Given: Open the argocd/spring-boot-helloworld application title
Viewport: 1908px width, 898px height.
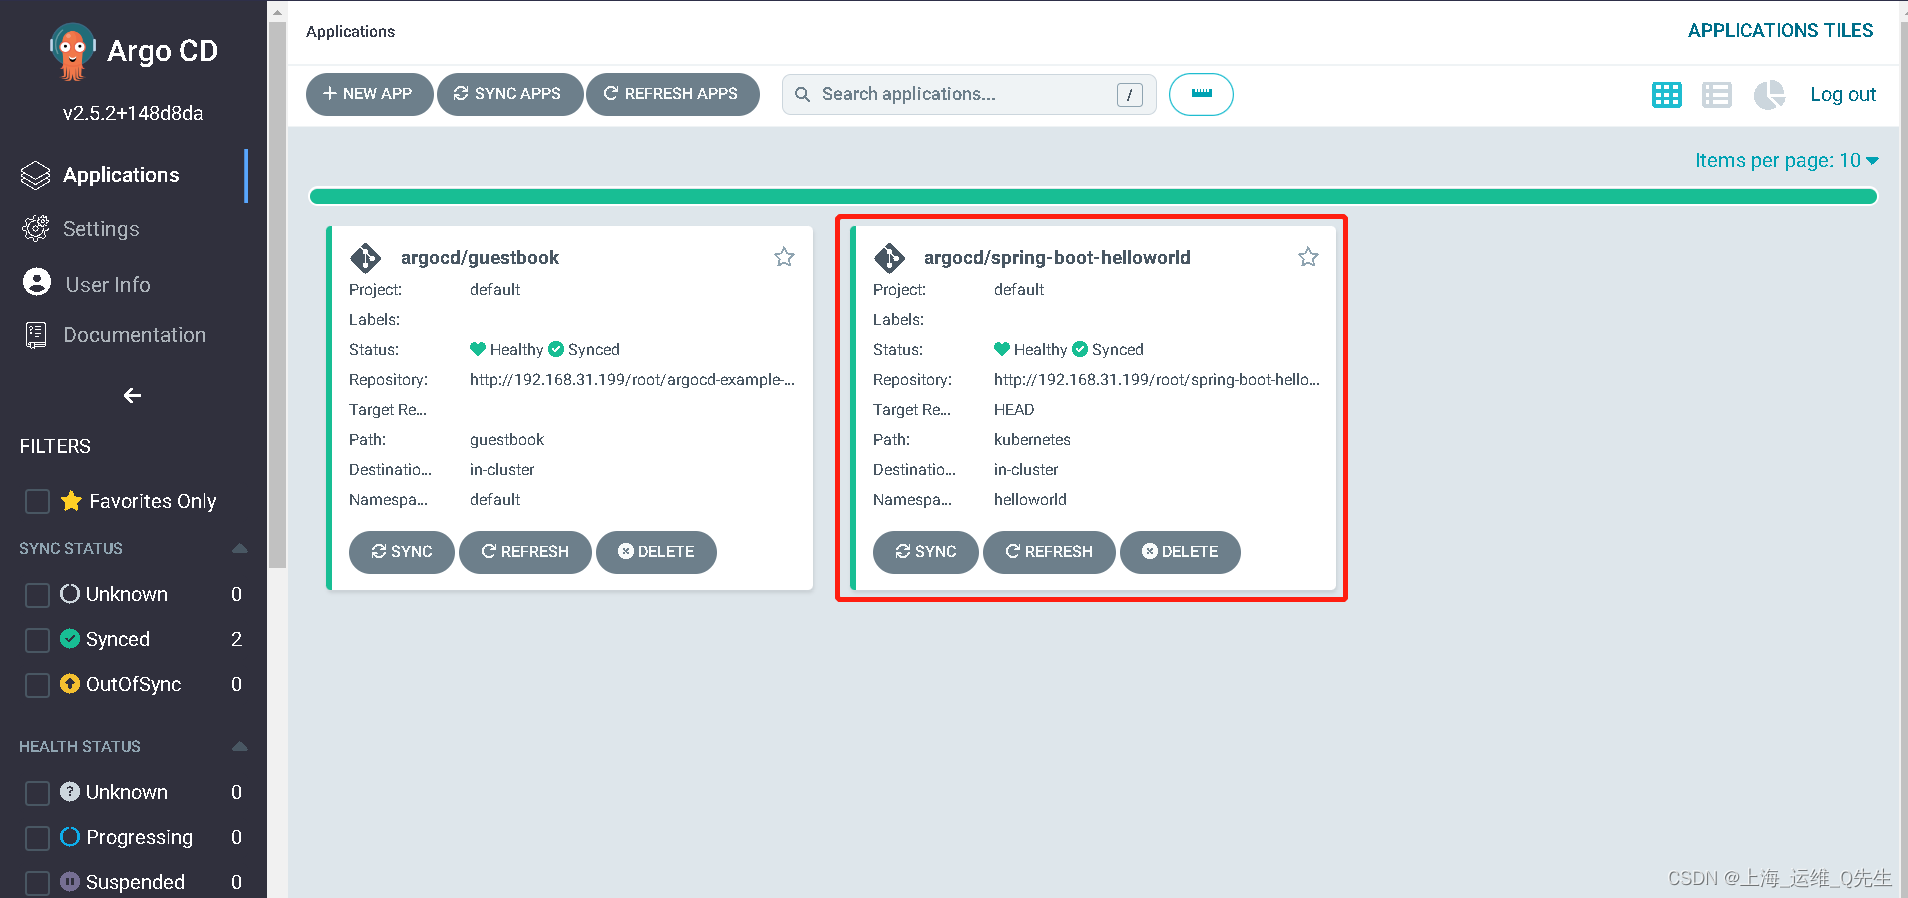Looking at the screenshot, I should click(x=1057, y=258).
